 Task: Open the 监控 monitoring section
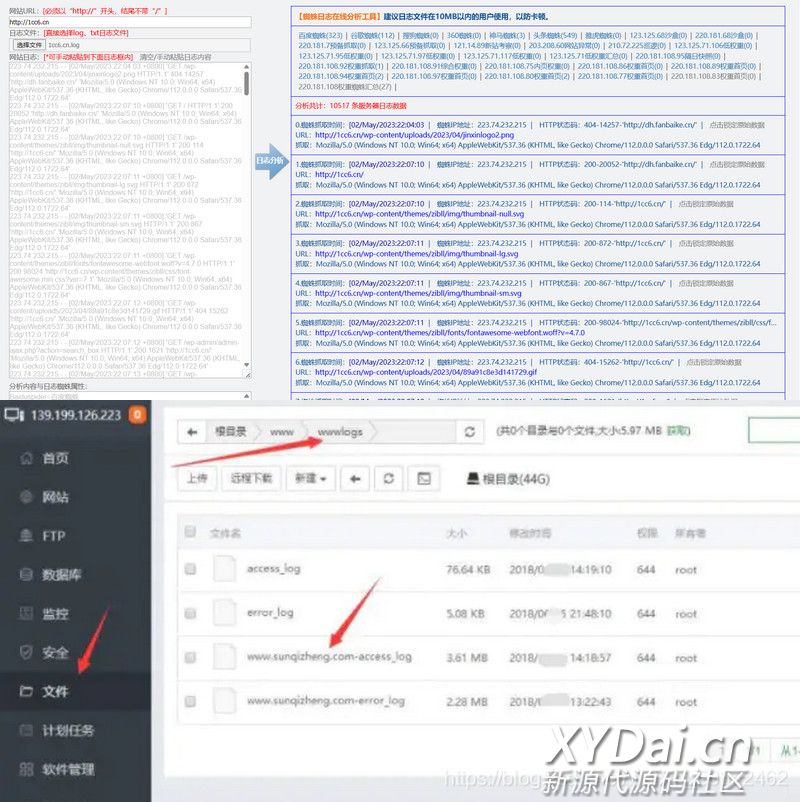coord(27,614)
